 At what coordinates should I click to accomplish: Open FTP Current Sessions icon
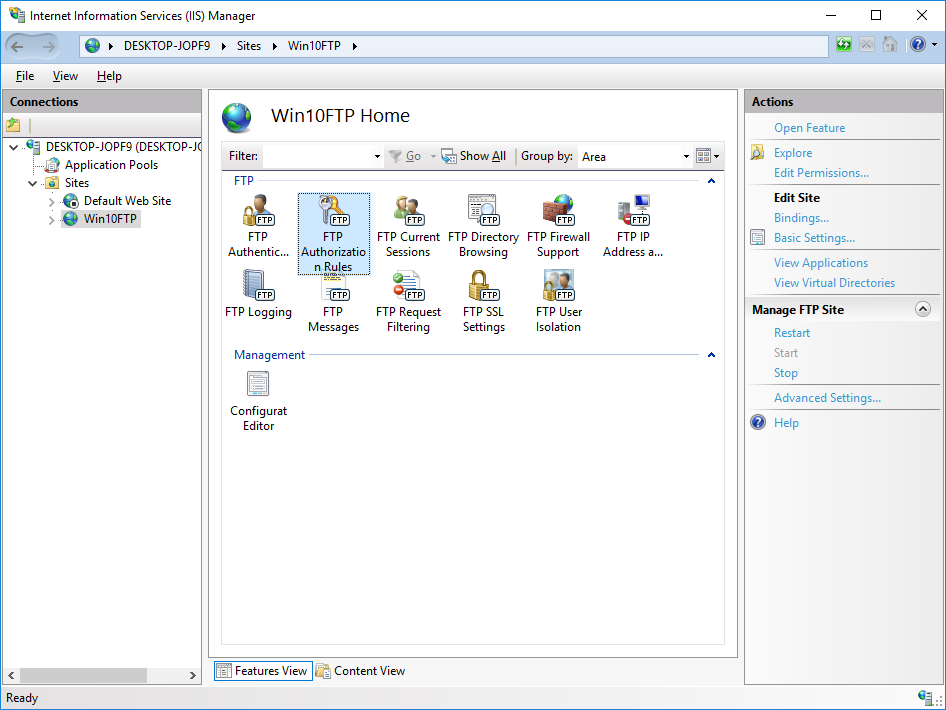click(408, 226)
